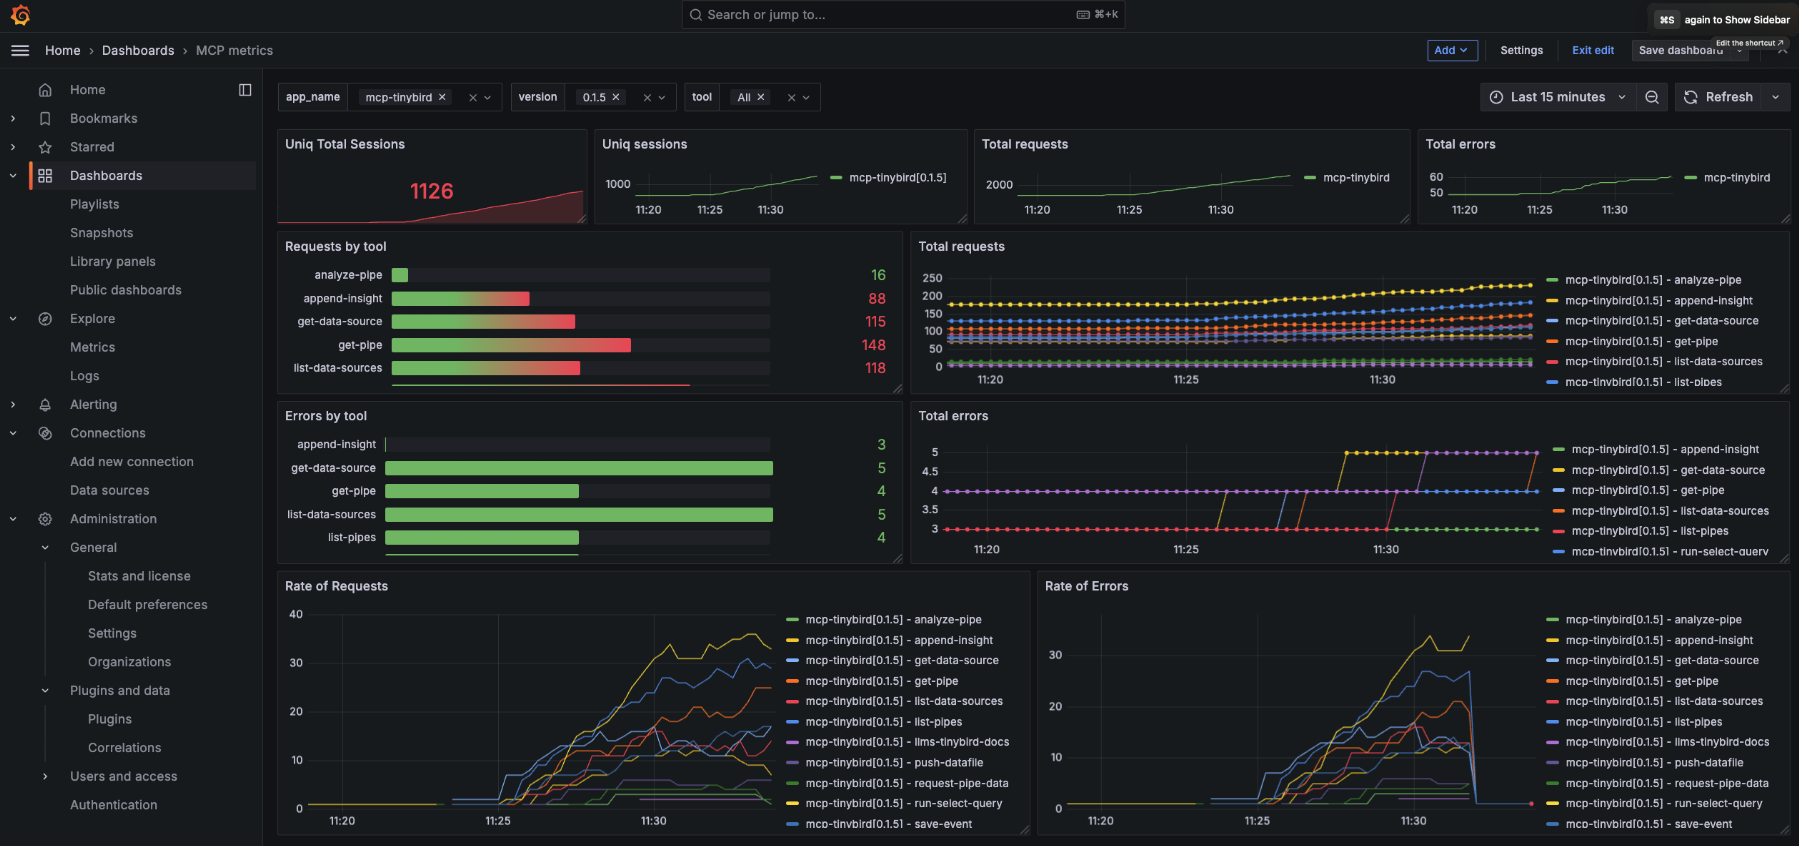Open Library panels in the sidebar
Screen dimensions: 1799x846
pyautogui.click(x=113, y=262)
